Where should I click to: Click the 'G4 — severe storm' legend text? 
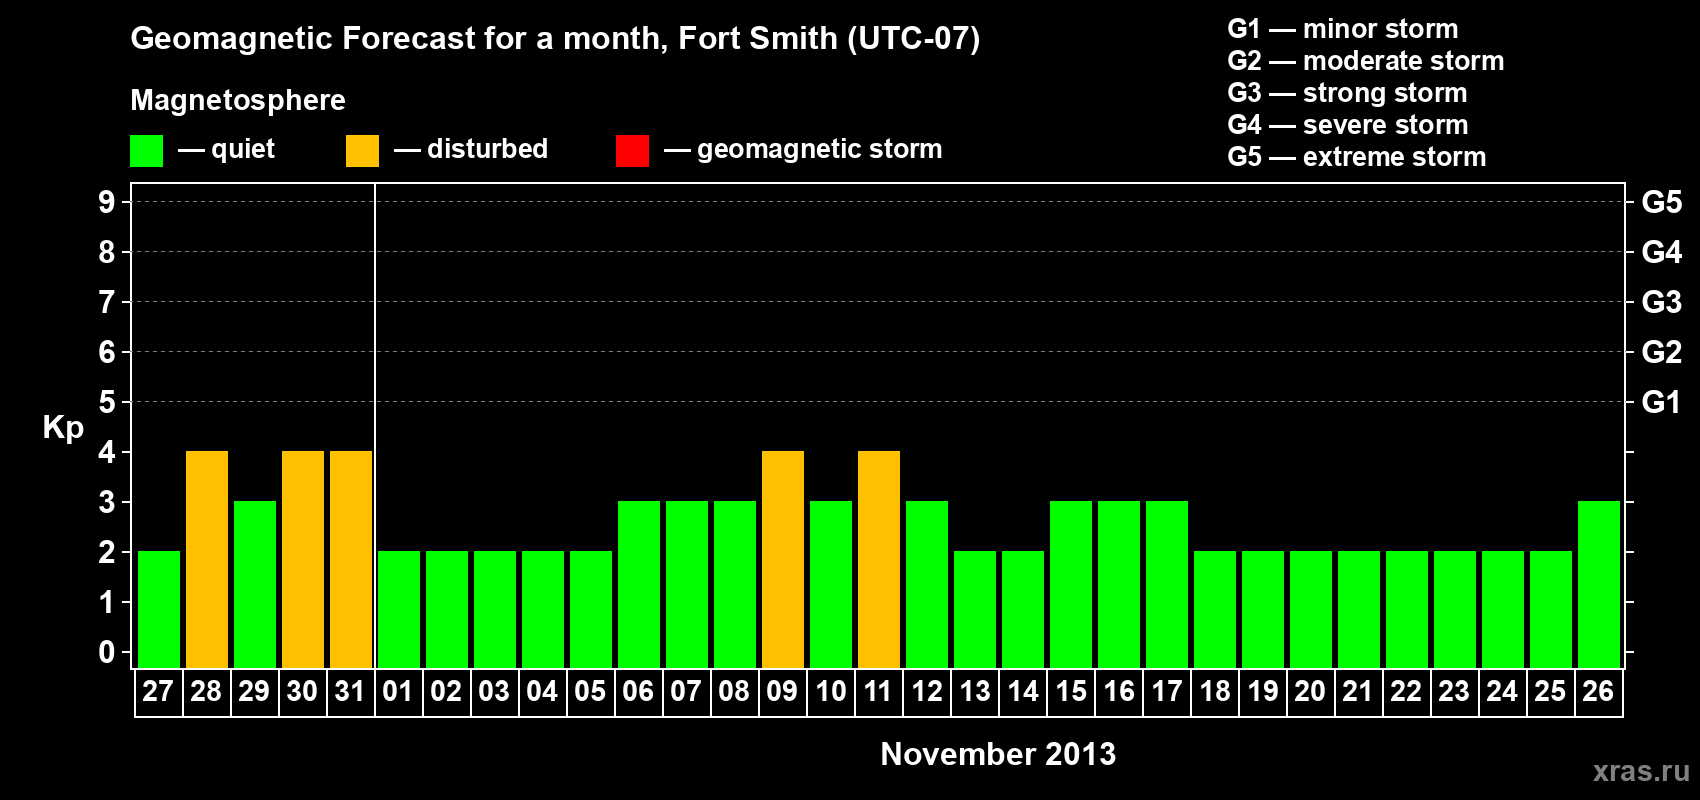[1347, 125]
